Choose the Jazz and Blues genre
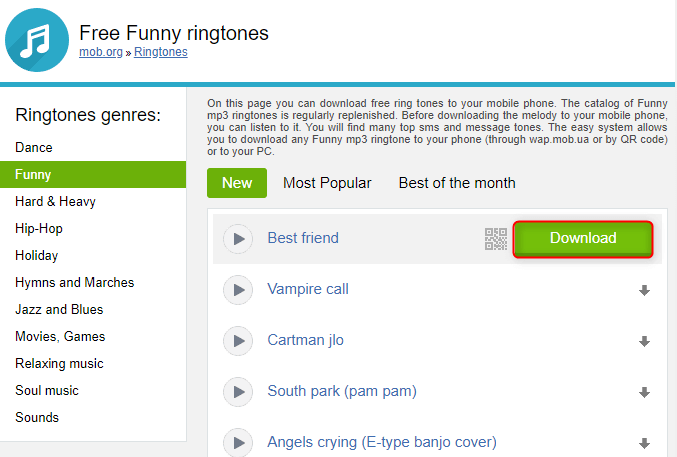The image size is (677, 457). tap(59, 309)
